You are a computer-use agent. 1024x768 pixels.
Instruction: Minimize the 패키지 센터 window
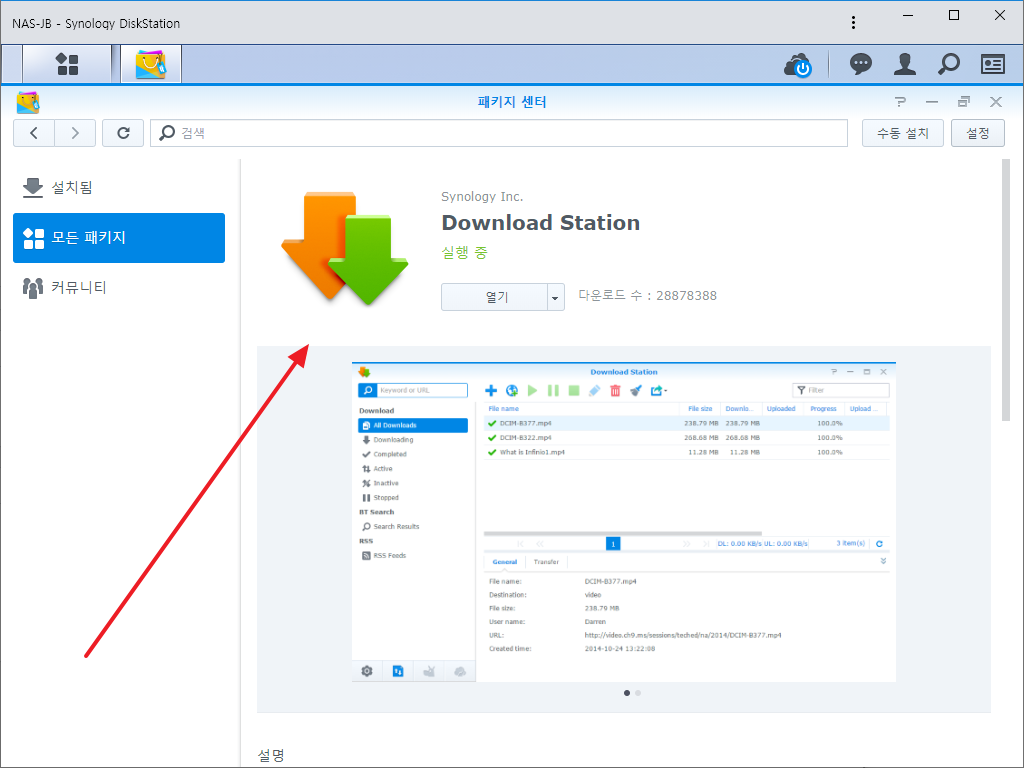click(932, 102)
